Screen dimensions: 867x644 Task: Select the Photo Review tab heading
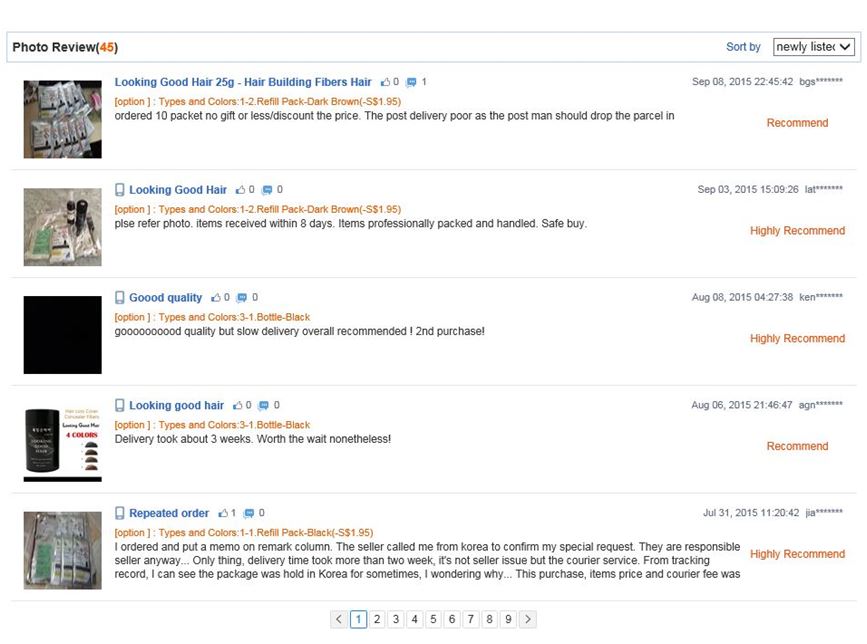click(65, 47)
